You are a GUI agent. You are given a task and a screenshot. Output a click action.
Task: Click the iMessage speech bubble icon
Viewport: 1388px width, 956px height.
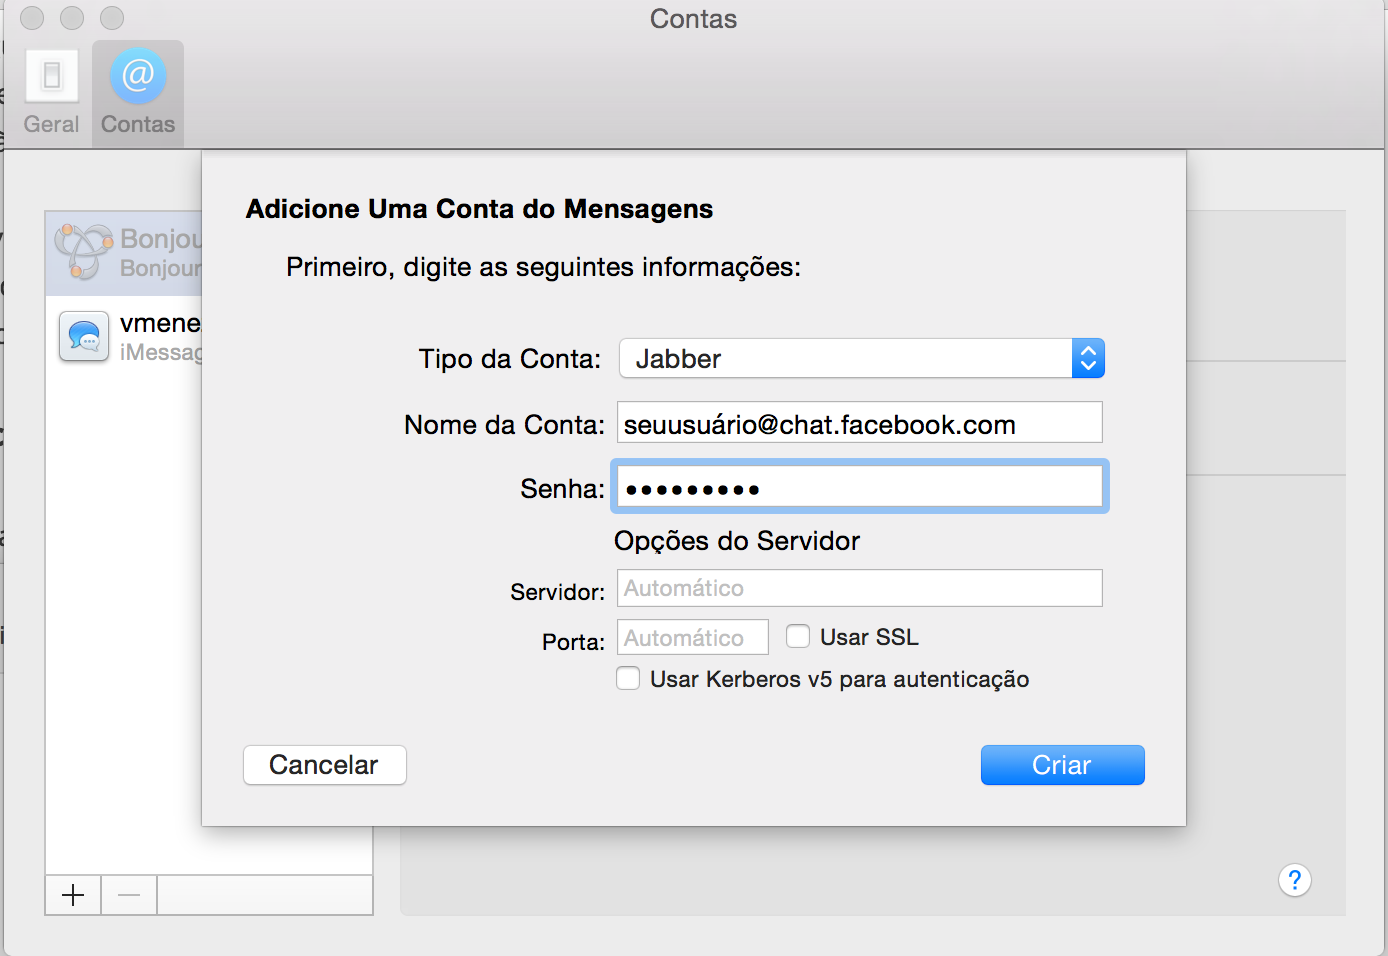coord(84,336)
